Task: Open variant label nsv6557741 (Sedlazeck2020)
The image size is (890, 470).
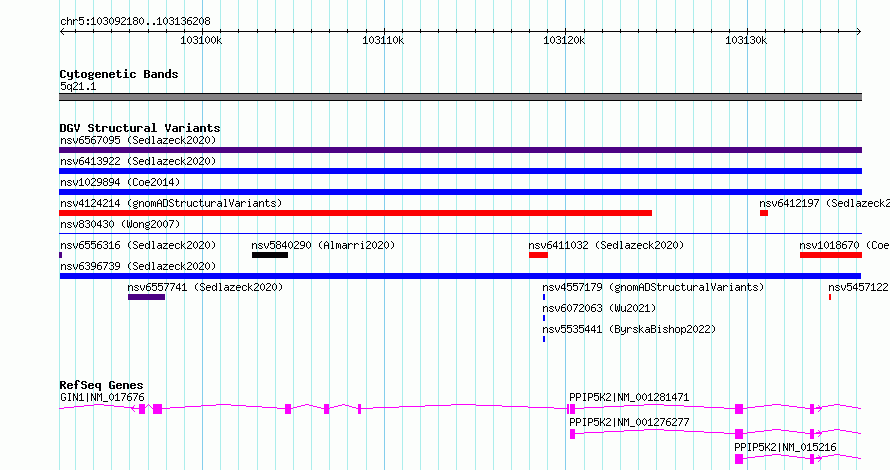Action: pyautogui.click(x=205, y=287)
